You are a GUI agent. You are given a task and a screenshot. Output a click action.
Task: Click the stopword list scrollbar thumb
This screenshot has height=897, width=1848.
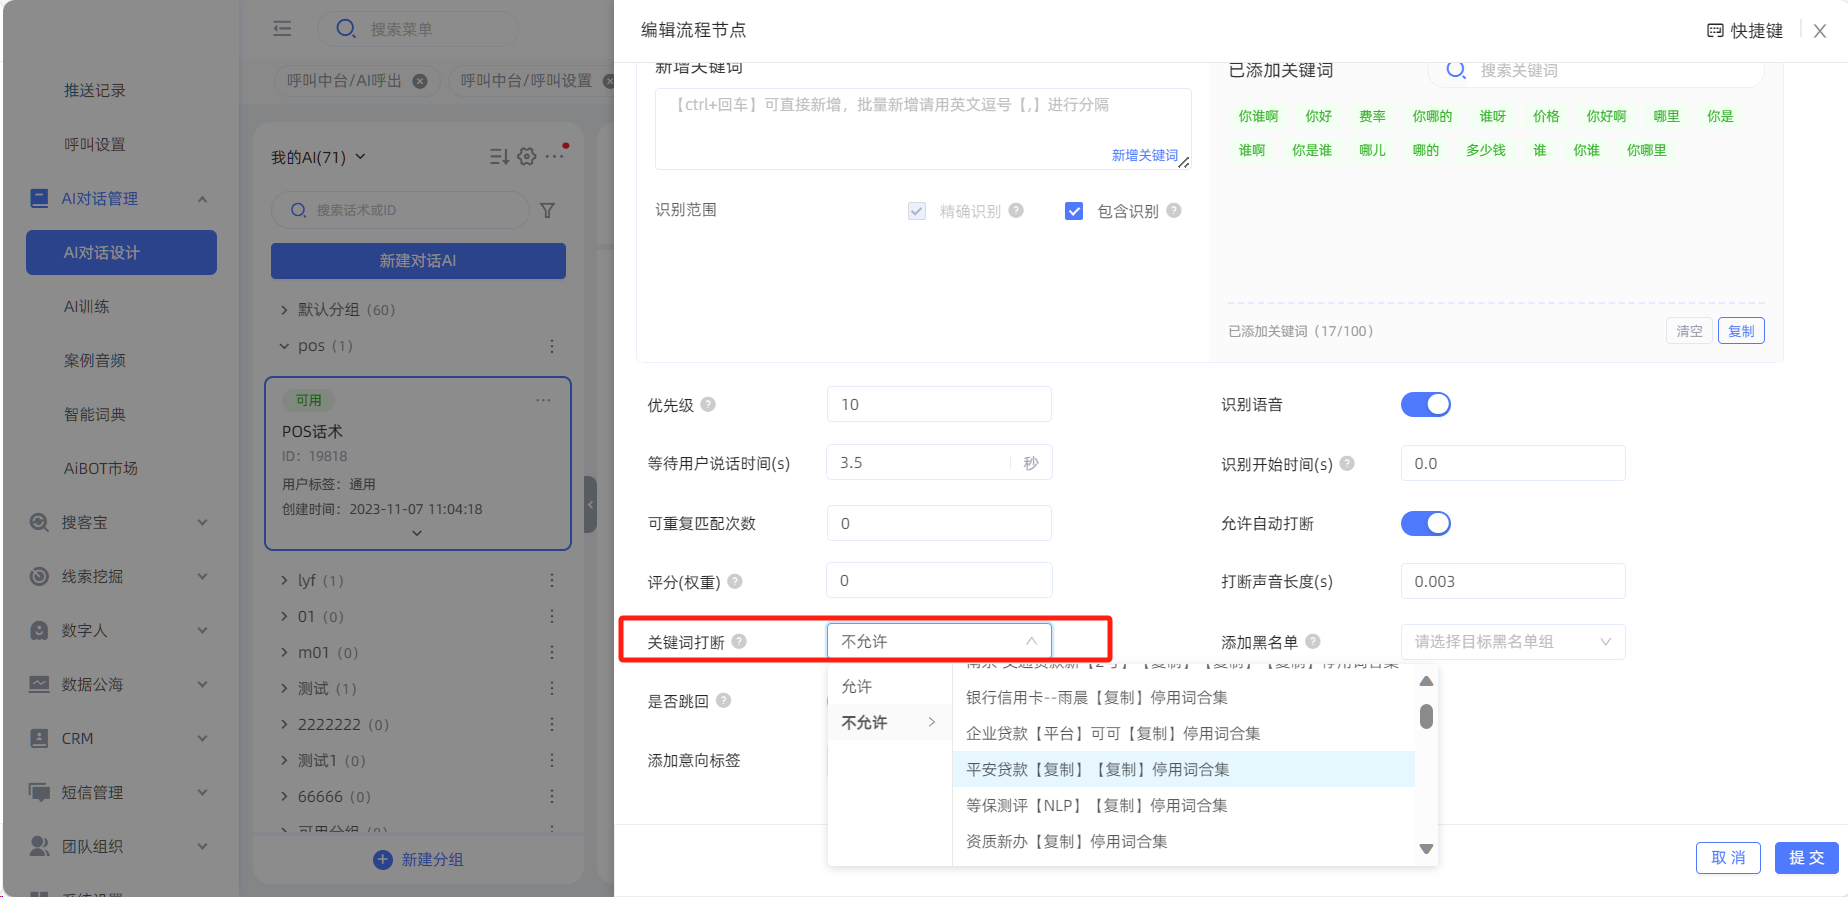pos(1427,716)
